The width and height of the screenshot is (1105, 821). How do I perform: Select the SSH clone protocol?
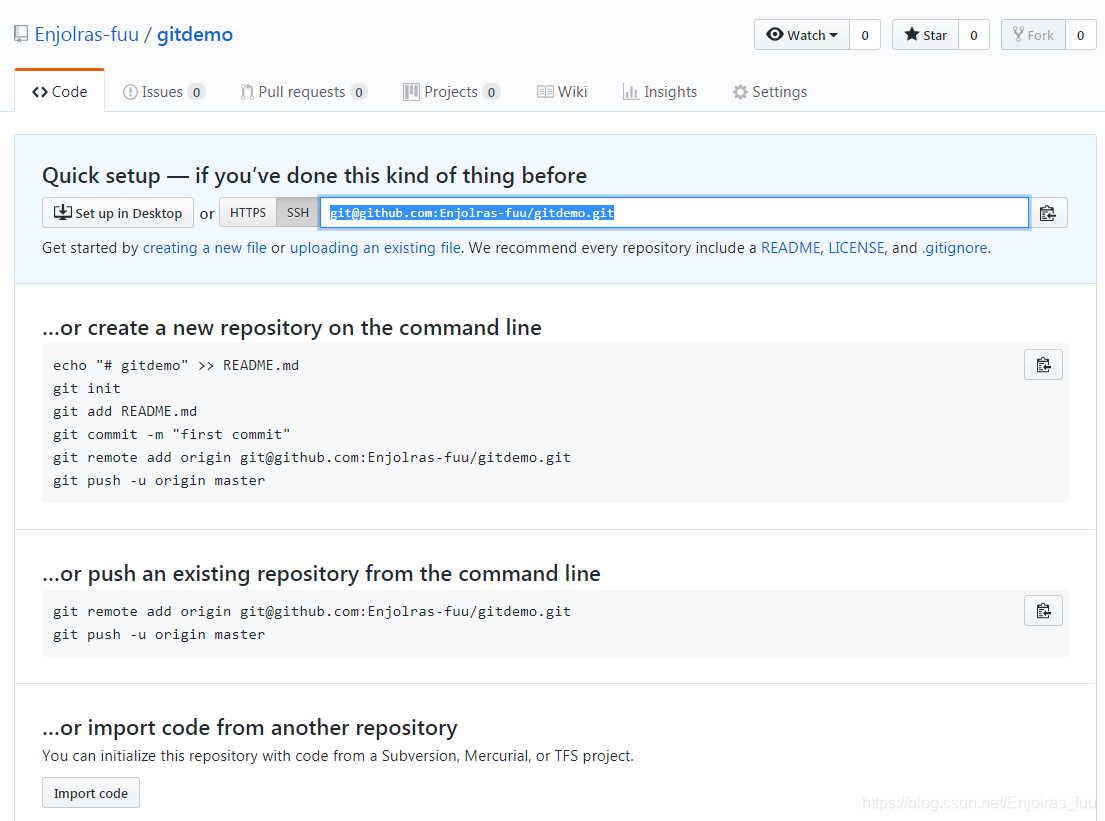pyautogui.click(x=297, y=212)
